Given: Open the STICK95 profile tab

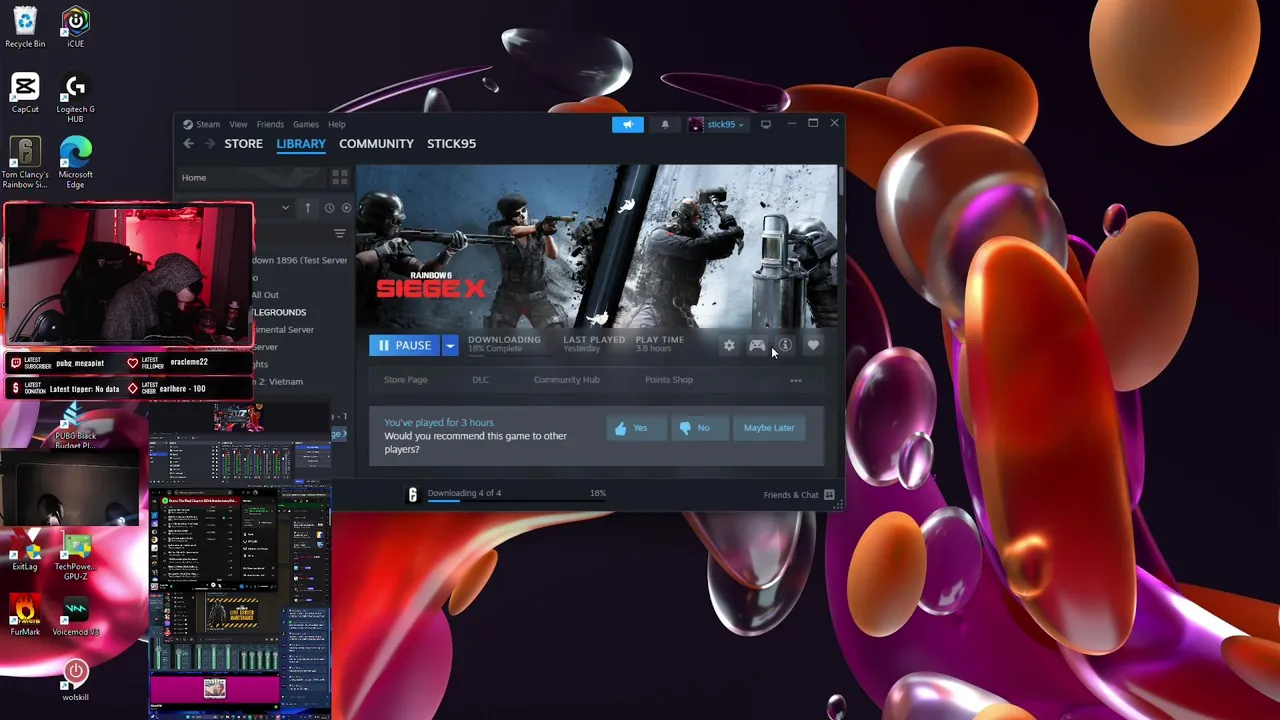Looking at the screenshot, I should coord(451,144).
